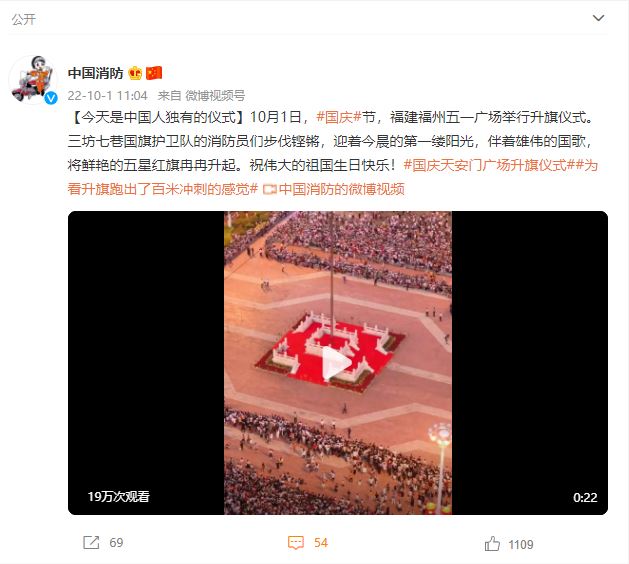Open the #国庆# hashtag
The height and width of the screenshot is (564, 629).
[x=339, y=117]
